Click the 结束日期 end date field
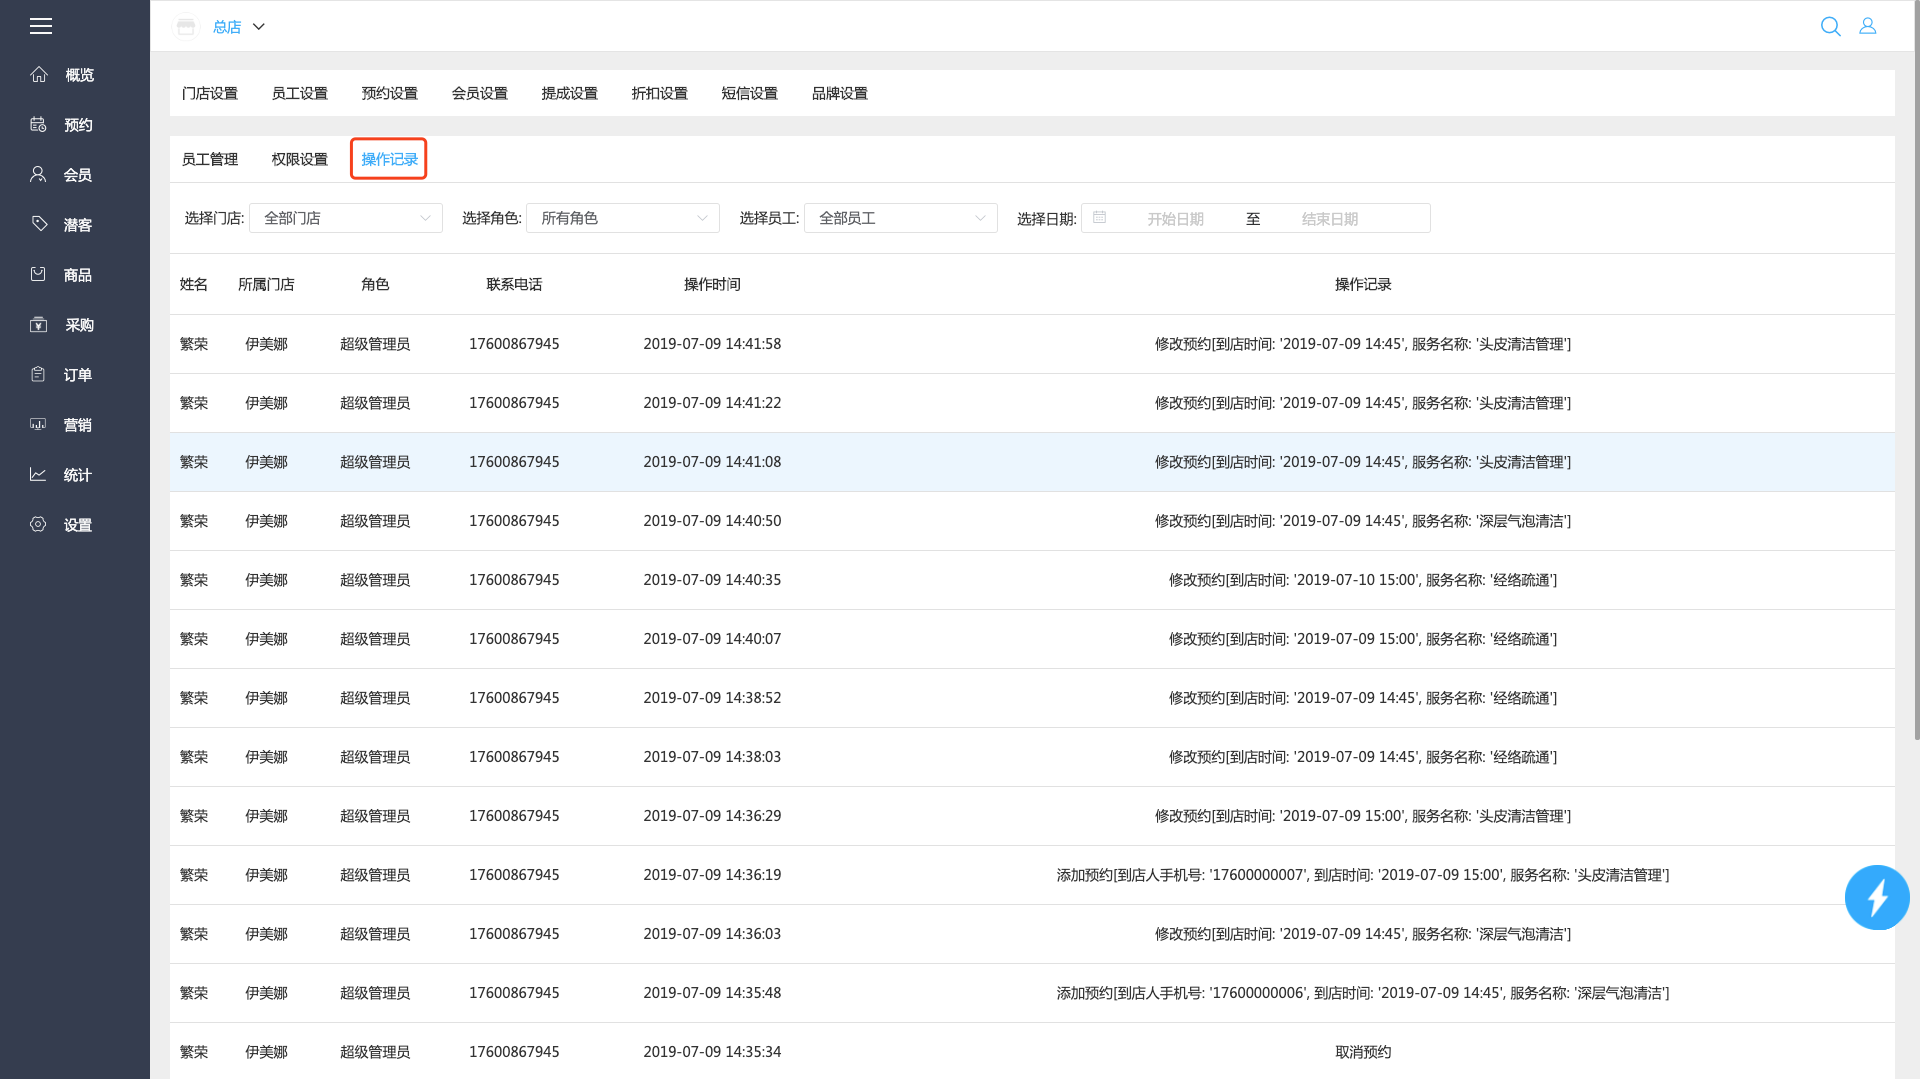Image resolution: width=1920 pixels, height=1079 pixels. 1330,219
